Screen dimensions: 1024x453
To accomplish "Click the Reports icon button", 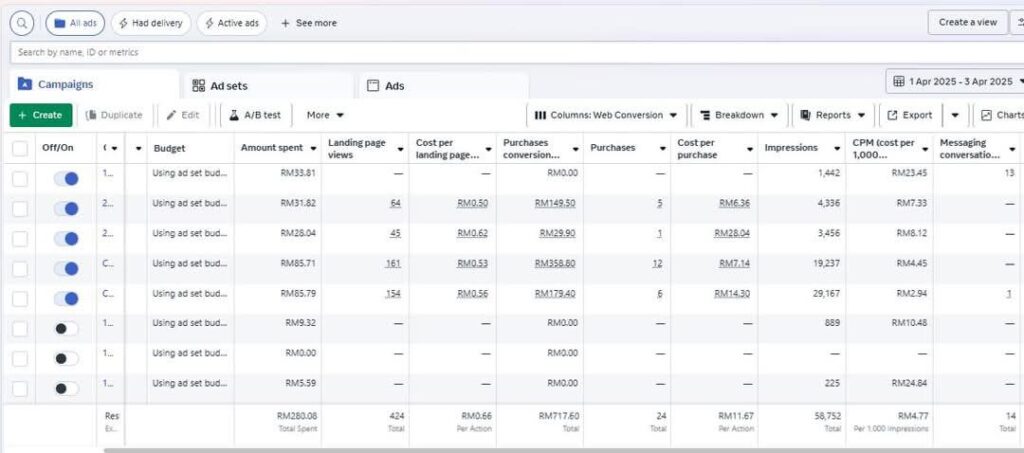I will [x=805, y=115].
